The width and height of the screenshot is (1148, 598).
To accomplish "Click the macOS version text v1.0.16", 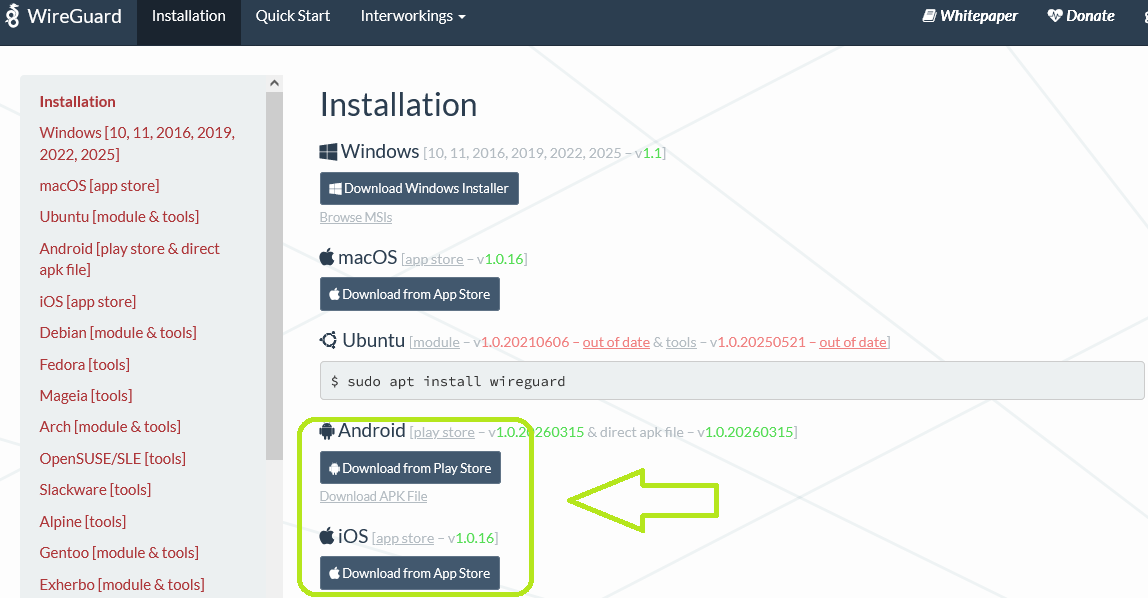I will [500, 259].
